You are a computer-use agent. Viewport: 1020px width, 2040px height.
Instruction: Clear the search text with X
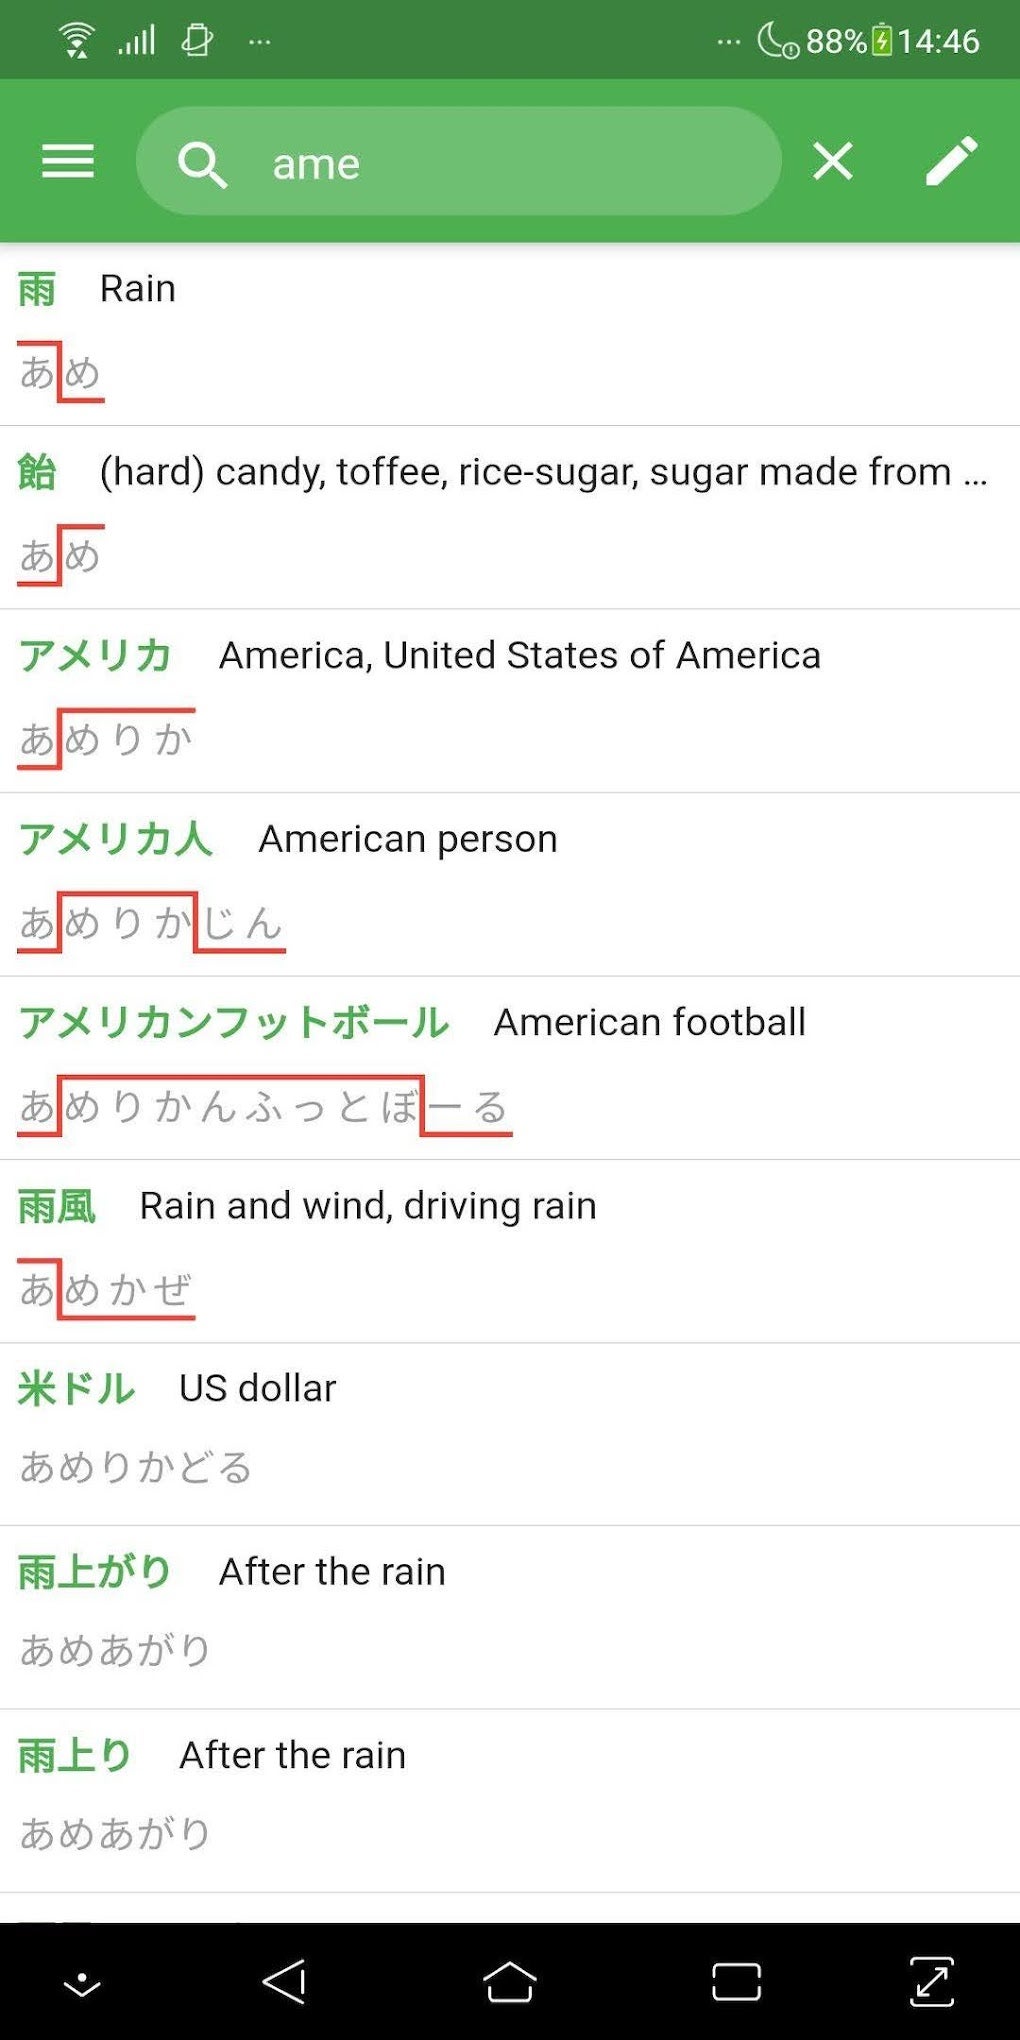pos(832,161)
